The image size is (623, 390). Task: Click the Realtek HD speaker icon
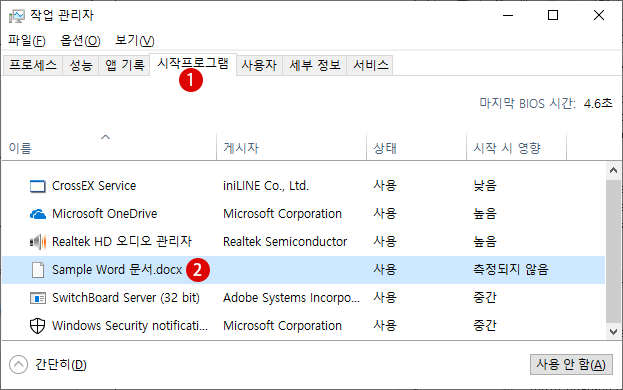pos(38,242)
